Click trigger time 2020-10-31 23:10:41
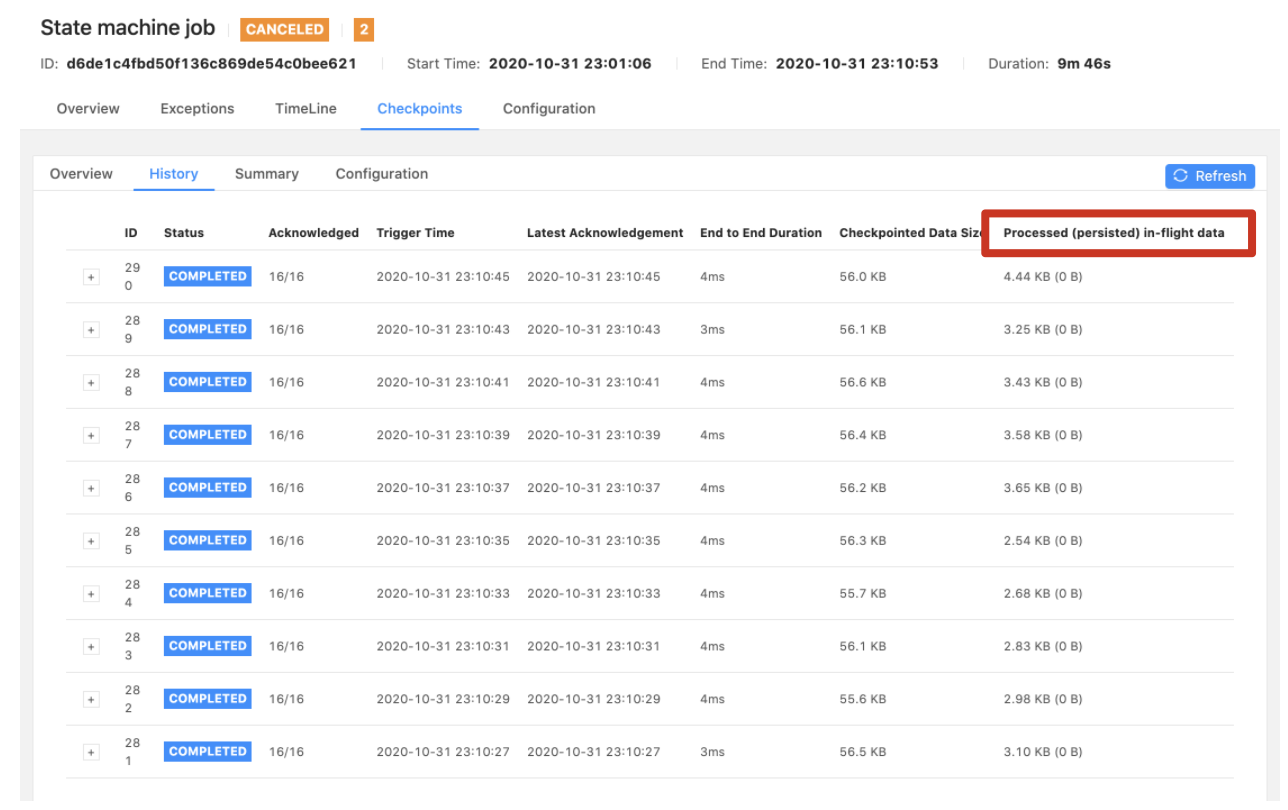This screenshot has height=810, width=1288. pos(443,382)
